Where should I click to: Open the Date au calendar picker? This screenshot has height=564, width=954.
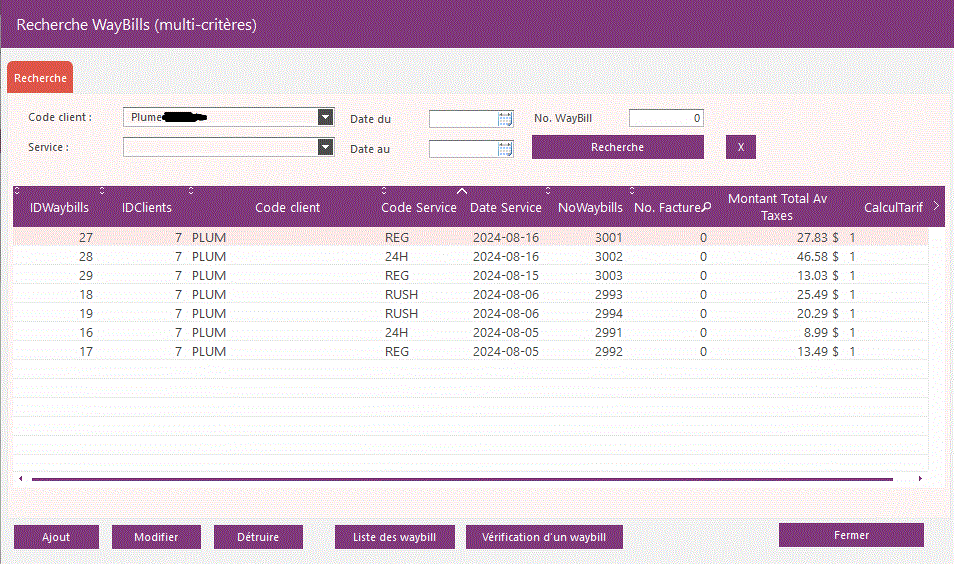coord(505,149)
